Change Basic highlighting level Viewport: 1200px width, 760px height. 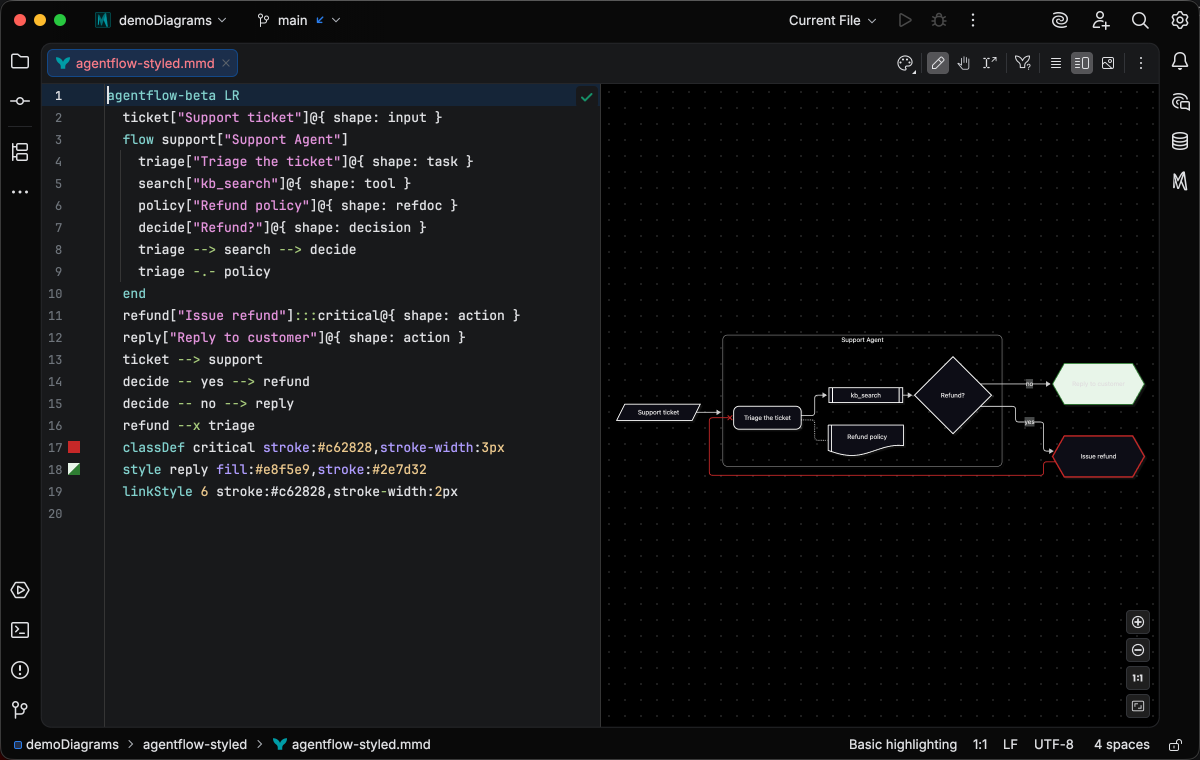[x=903, y=744]
